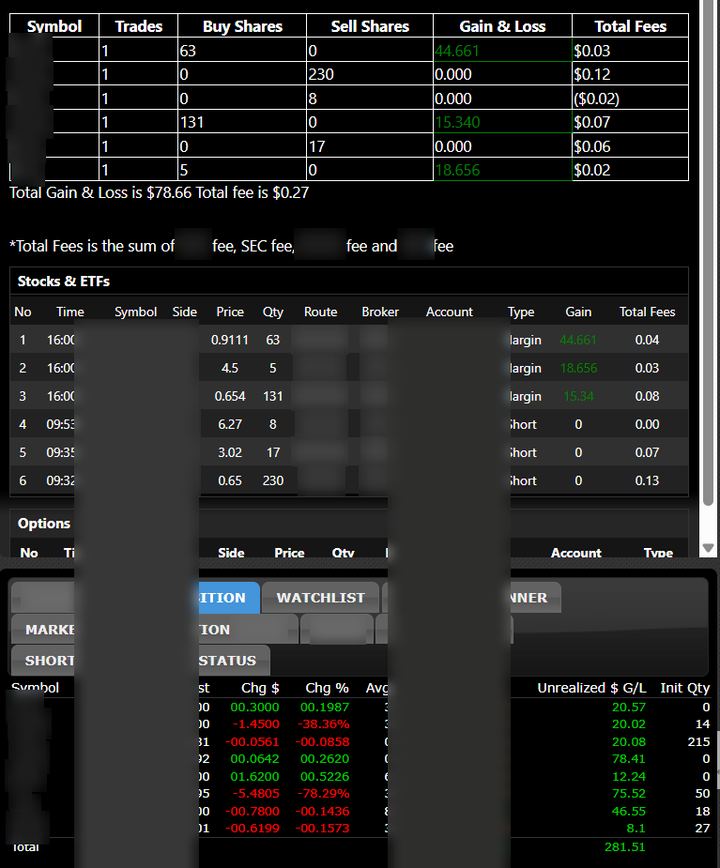Click the Time column header in Stocks & ETFs

pos(70,312)
